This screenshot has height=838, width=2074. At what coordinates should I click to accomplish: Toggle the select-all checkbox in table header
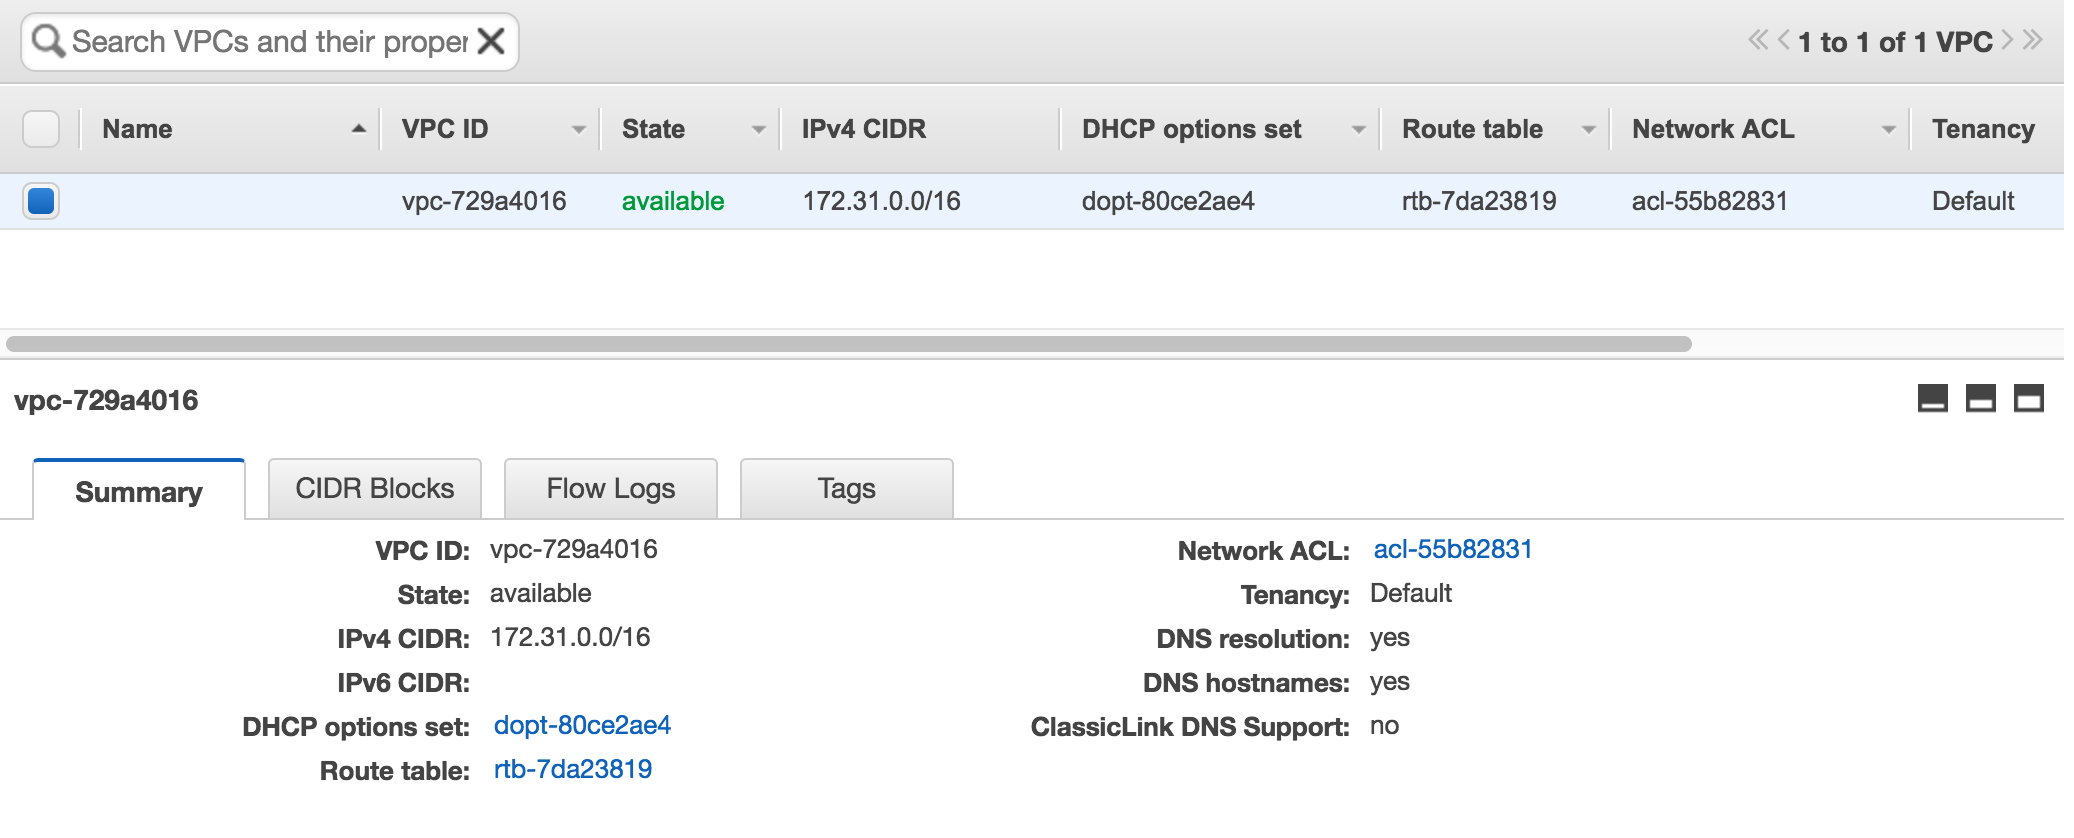pos(40,128)
